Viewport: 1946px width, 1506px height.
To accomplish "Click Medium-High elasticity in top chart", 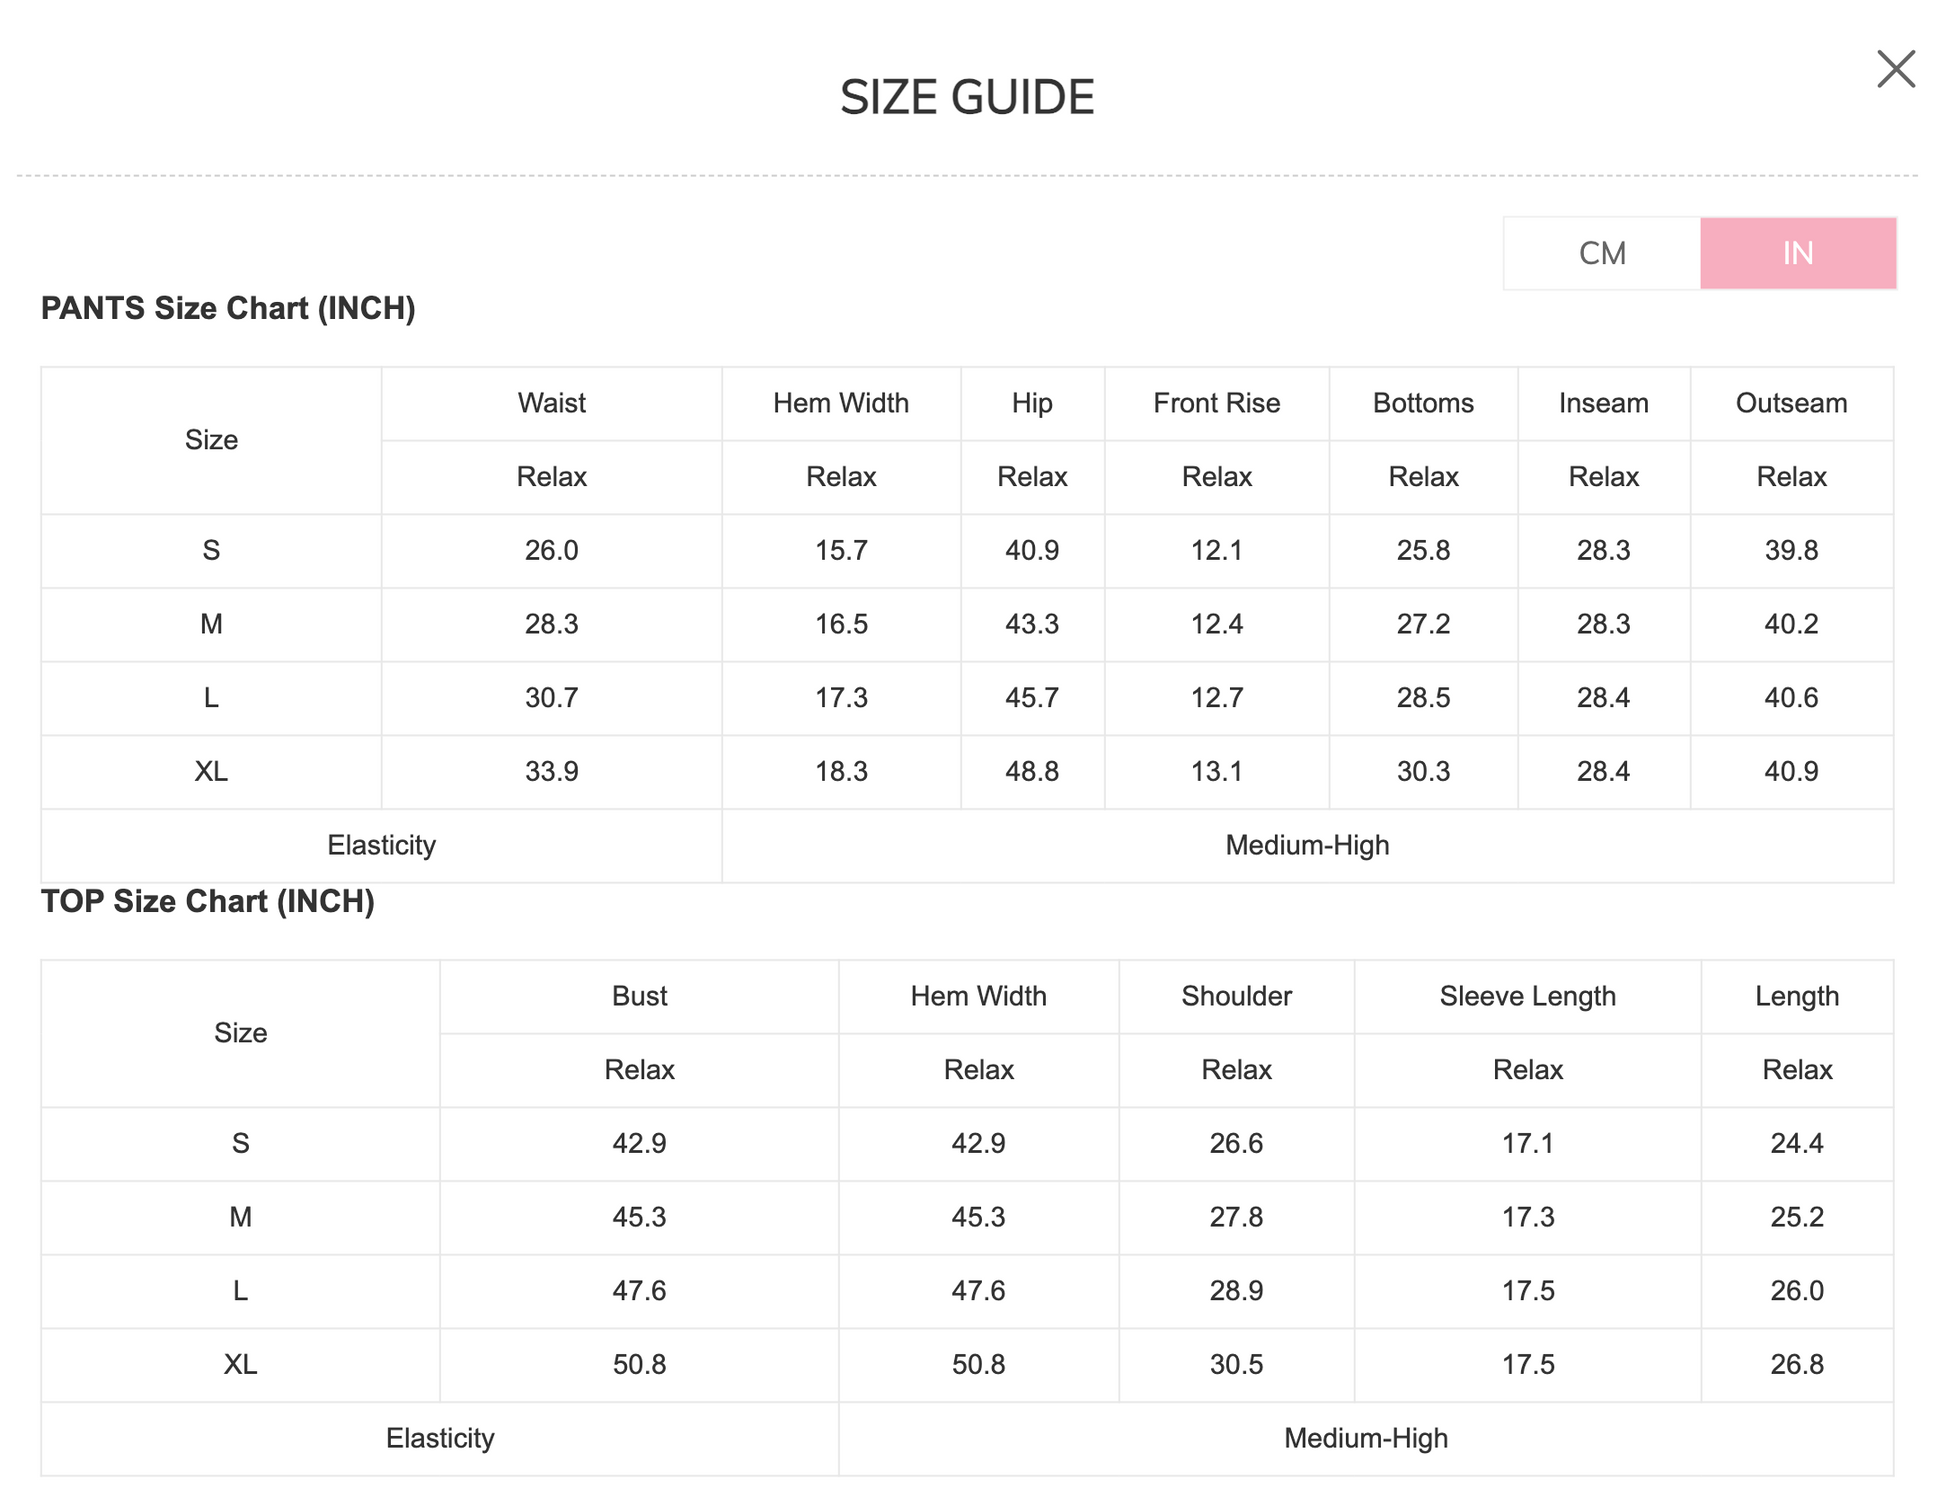I will (x=1365, y=1438).
